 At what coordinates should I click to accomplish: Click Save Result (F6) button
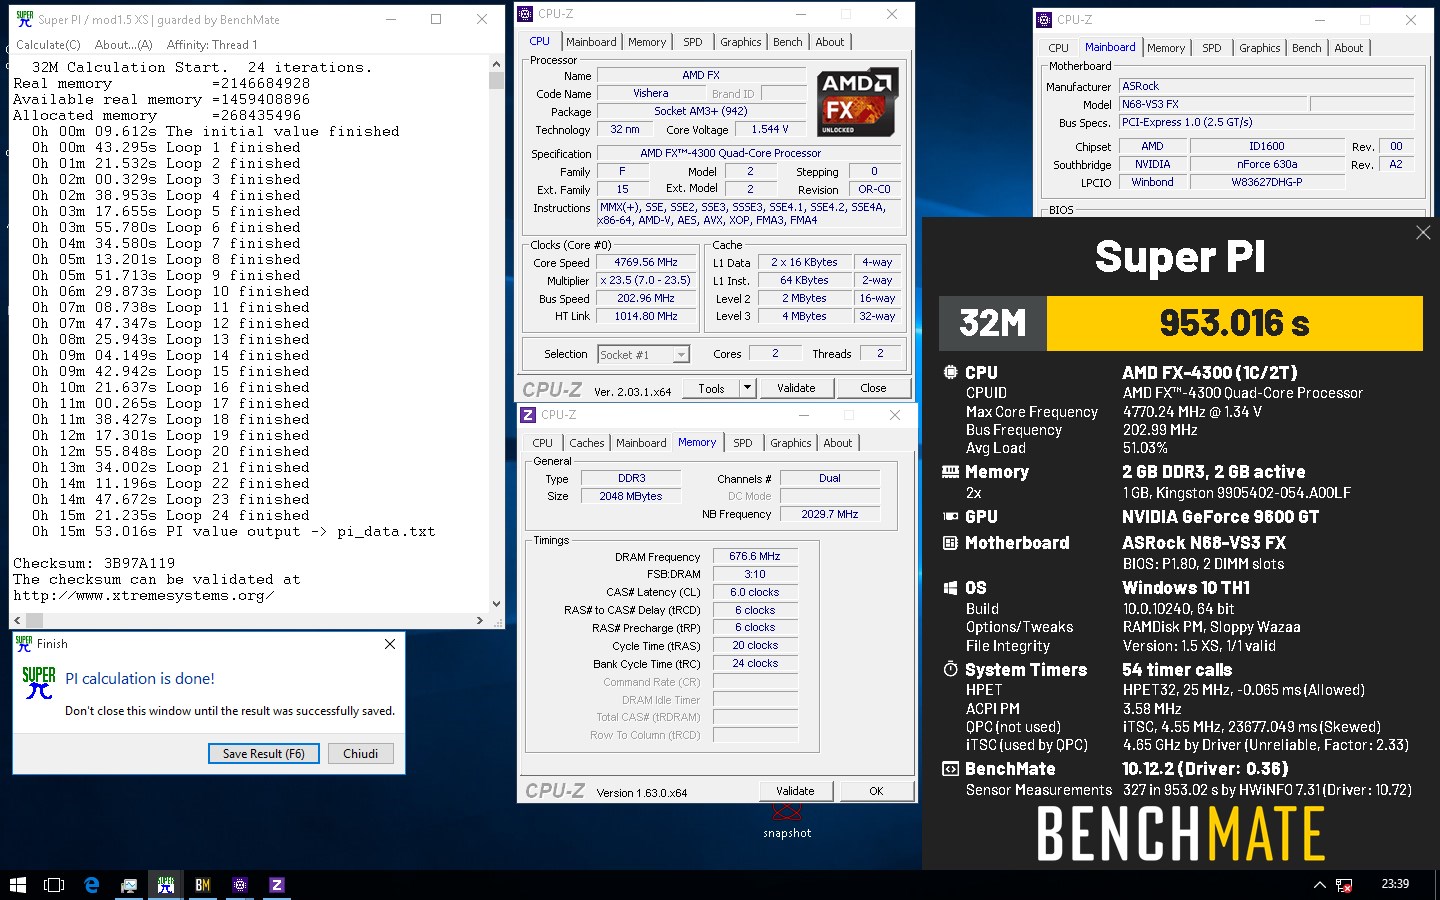click(x=264, y=754)
